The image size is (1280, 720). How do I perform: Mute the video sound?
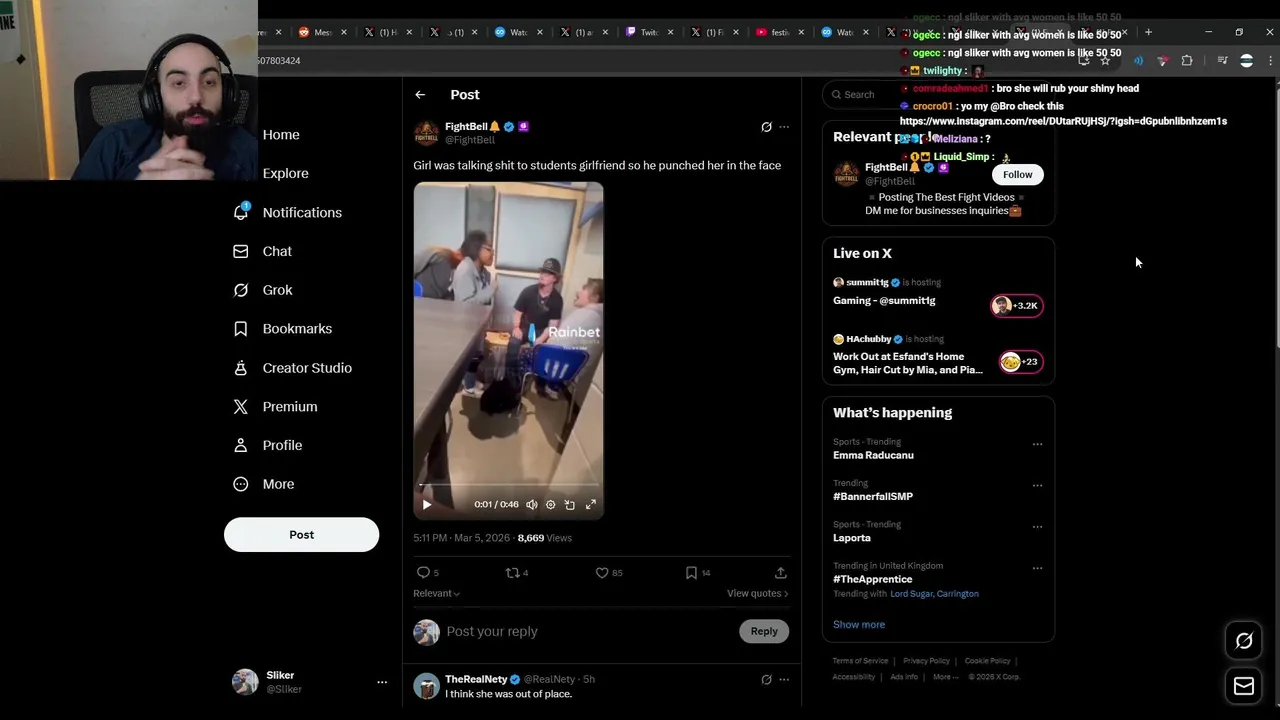point(532,505)
